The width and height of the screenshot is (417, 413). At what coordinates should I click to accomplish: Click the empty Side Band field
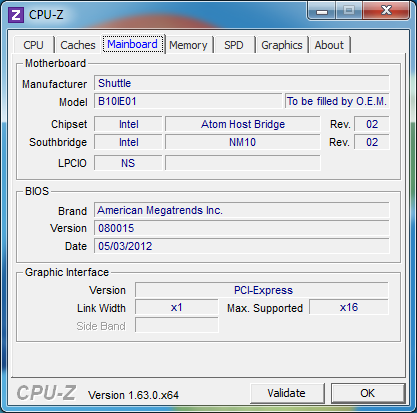[177, 325]
